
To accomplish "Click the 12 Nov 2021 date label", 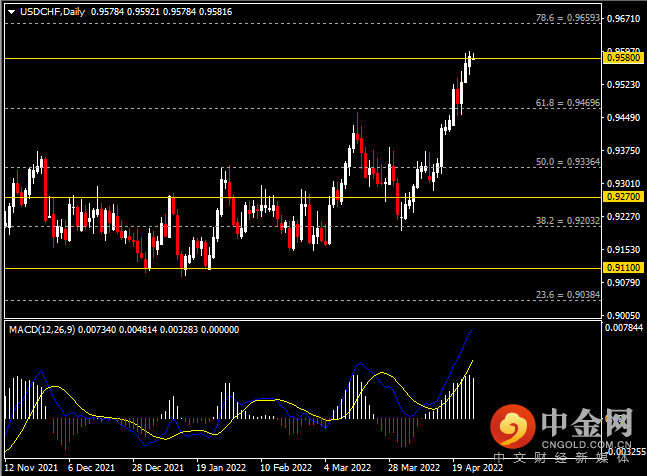I will pyautogui.click(x=31, y=468).
